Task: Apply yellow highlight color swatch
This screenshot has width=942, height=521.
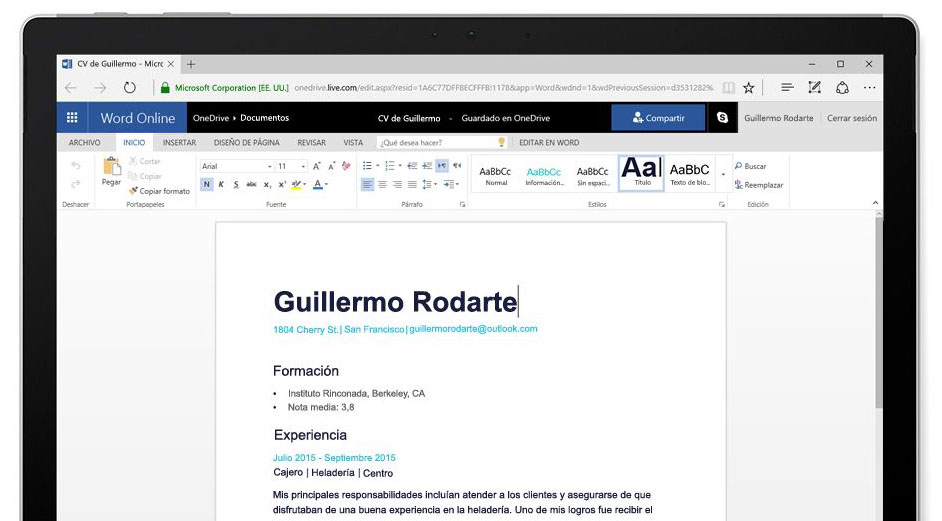Action: 296,184
